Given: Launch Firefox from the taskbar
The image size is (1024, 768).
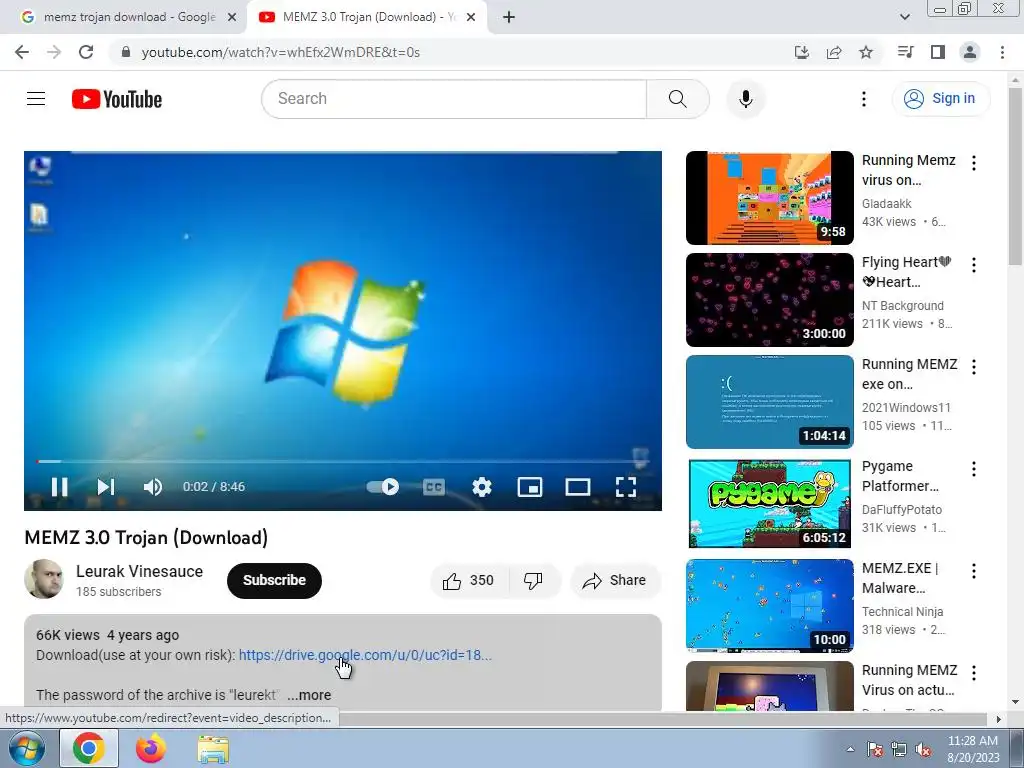Looking at the screenshot, I should coord(151,748).
